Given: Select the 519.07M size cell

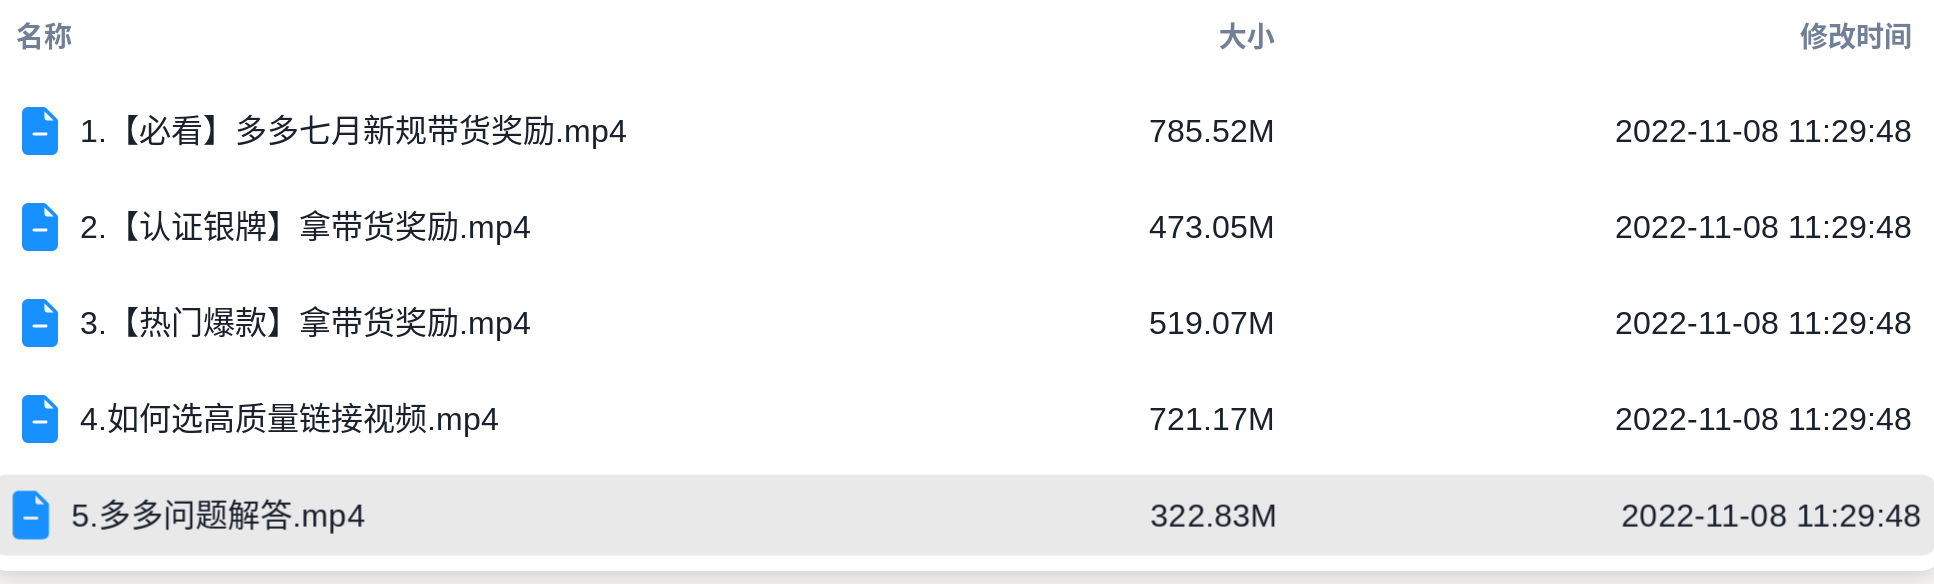Looking at the screenshot, I should [x=1212, y=323].
